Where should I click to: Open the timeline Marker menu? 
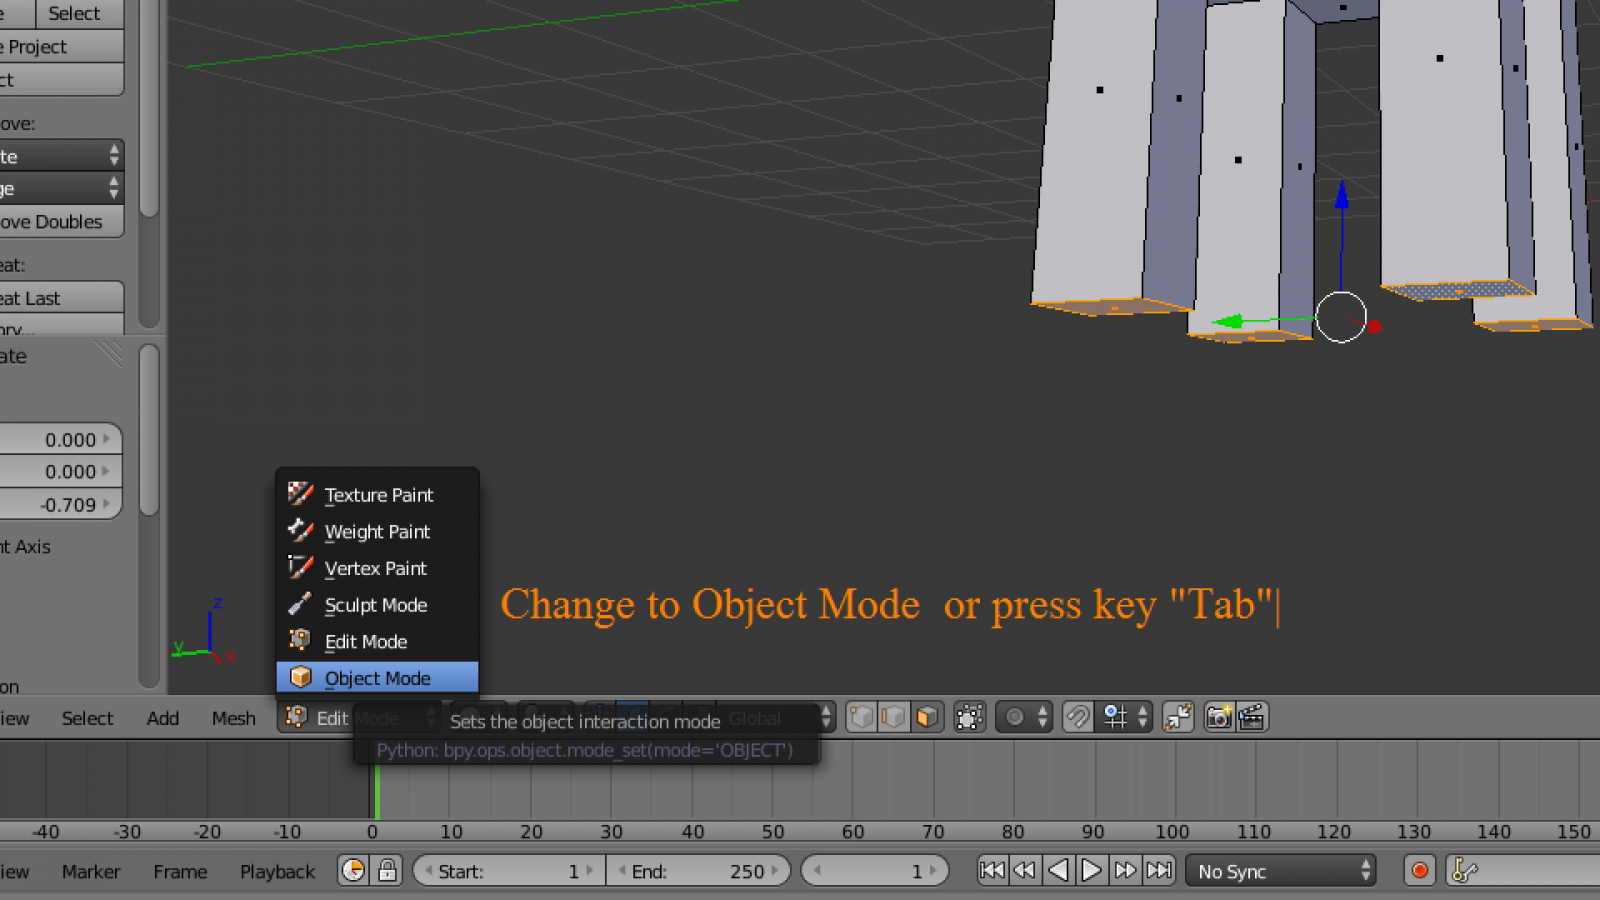click(91, 872)
